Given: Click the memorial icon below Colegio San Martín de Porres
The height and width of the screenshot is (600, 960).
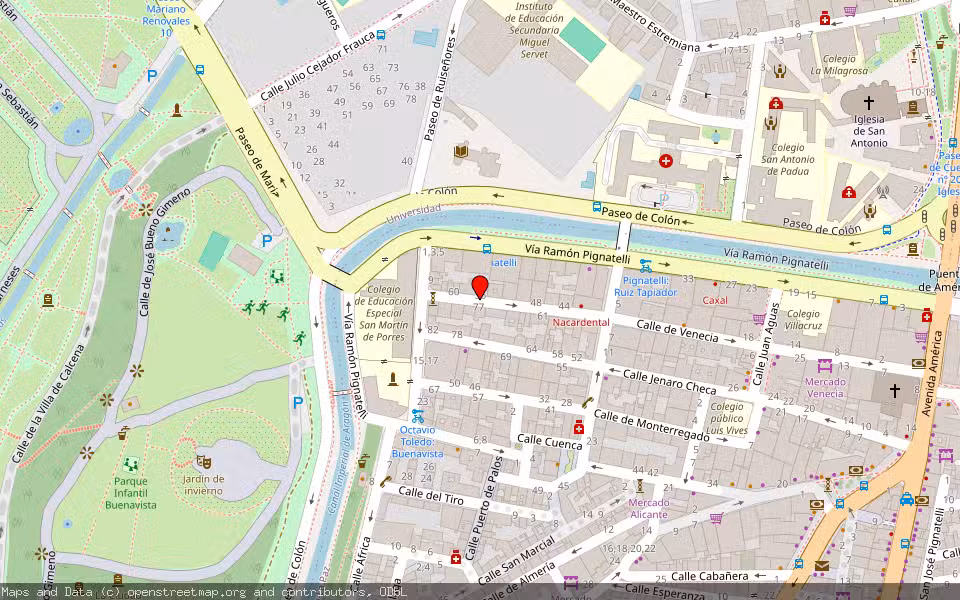Looking at the screenshot, I should point(392,380).
